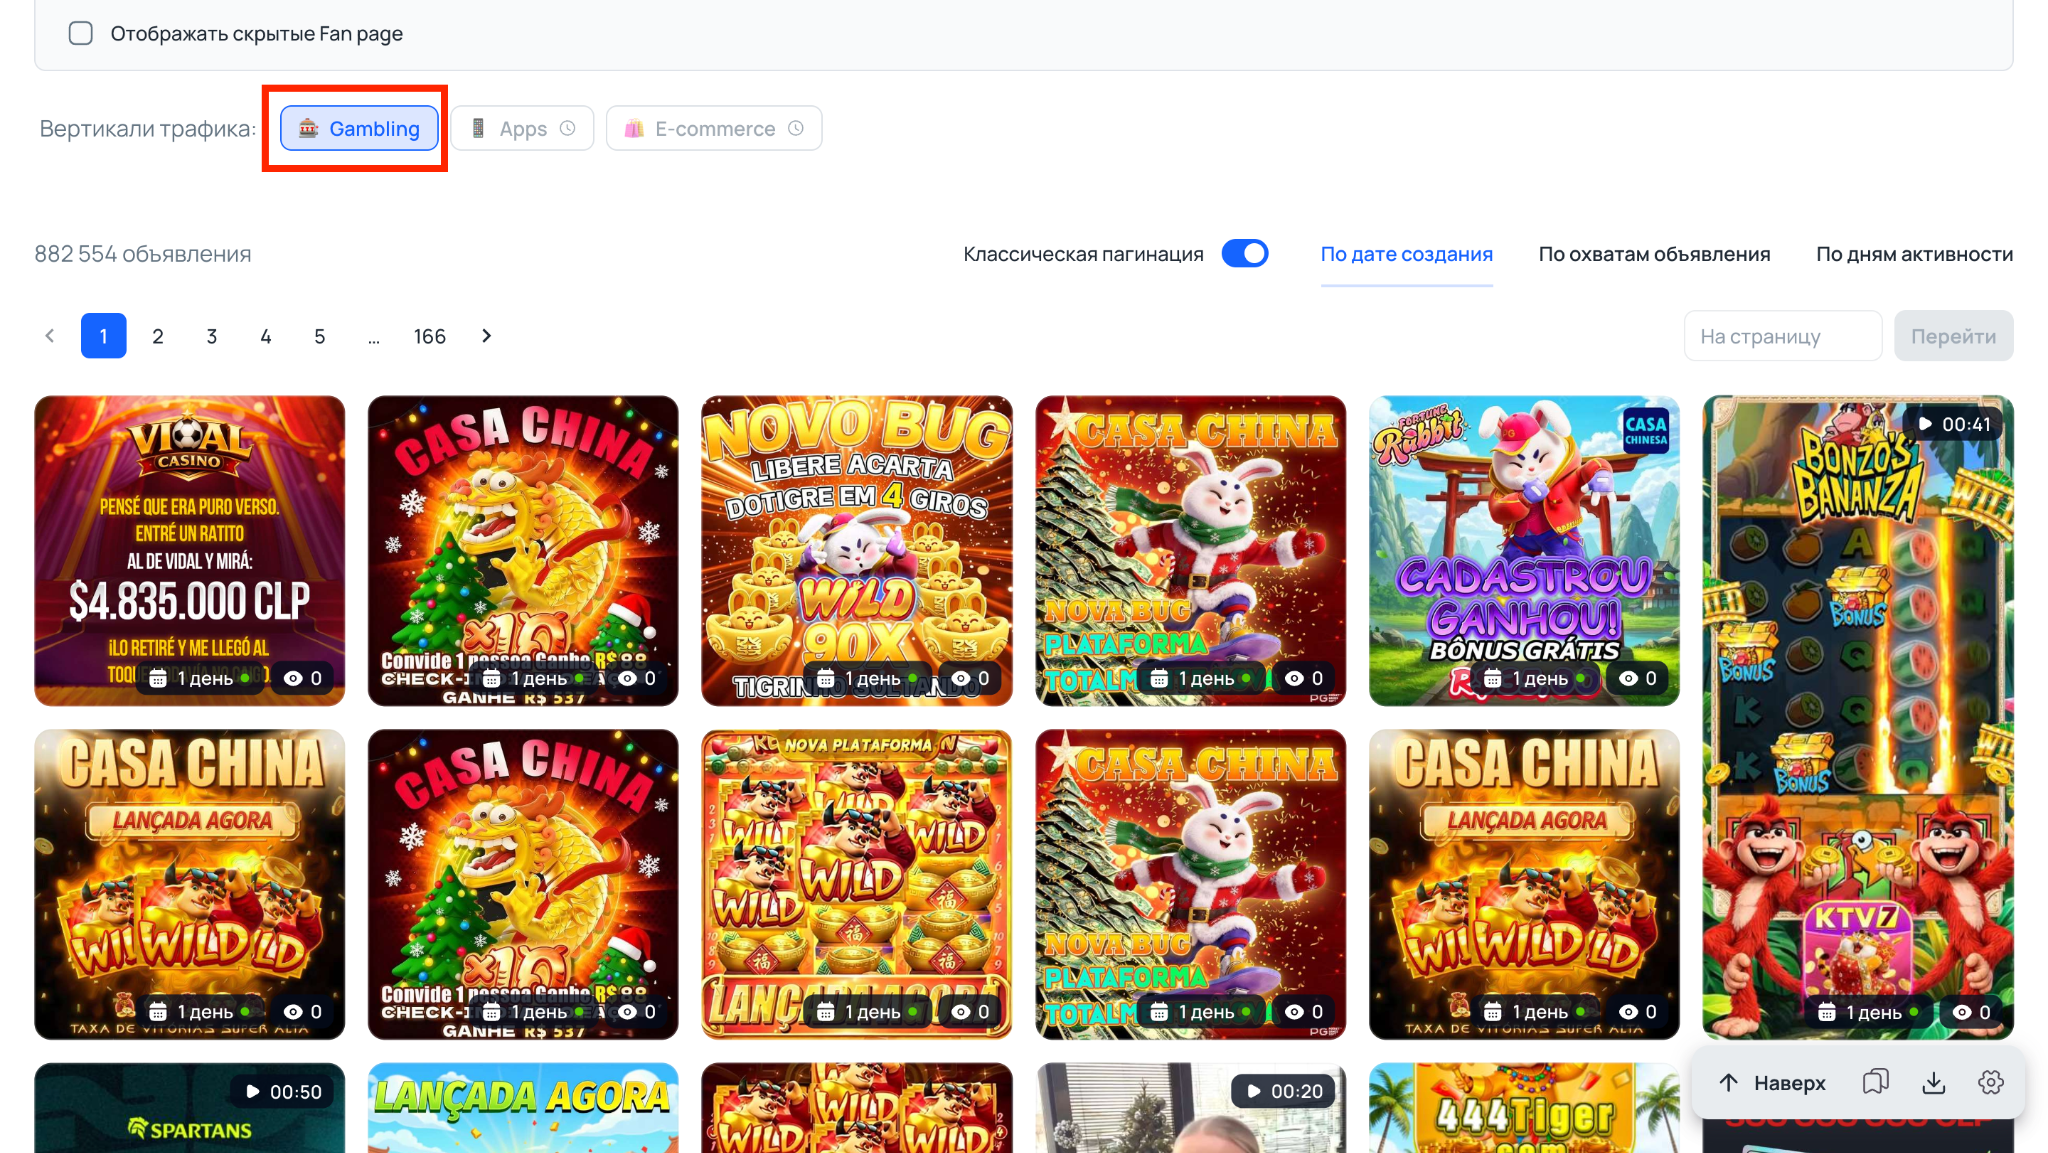Click the Наверх scroll-to-top button
Screen dimensions: 2048x1153
click(x=1772, y=1082)
